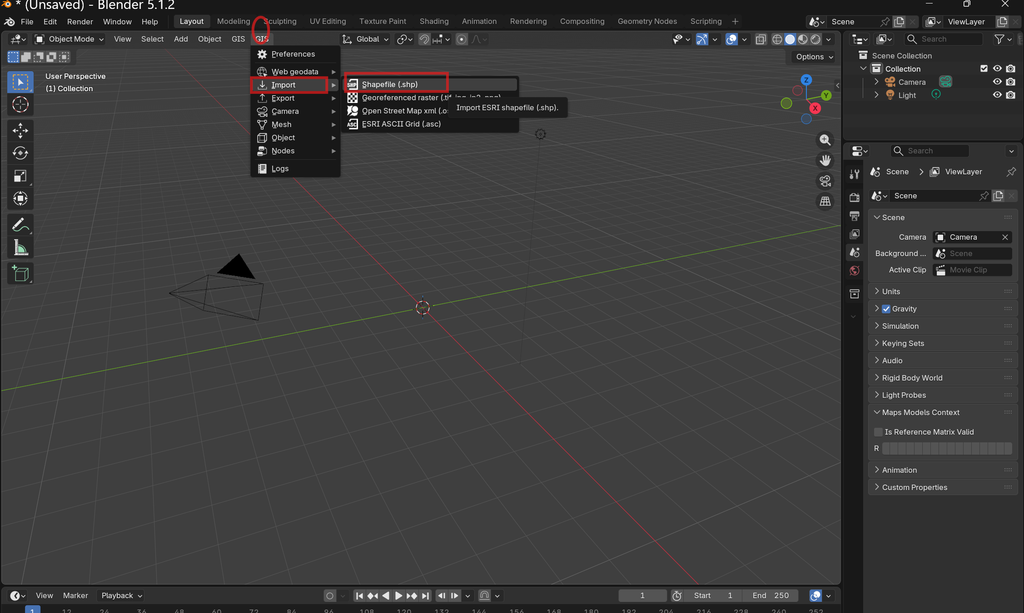The width and height of the screenshot is (1024, 613).
Task: Click the play animation button
Action: pyautogui.click(x=398, y=595)
